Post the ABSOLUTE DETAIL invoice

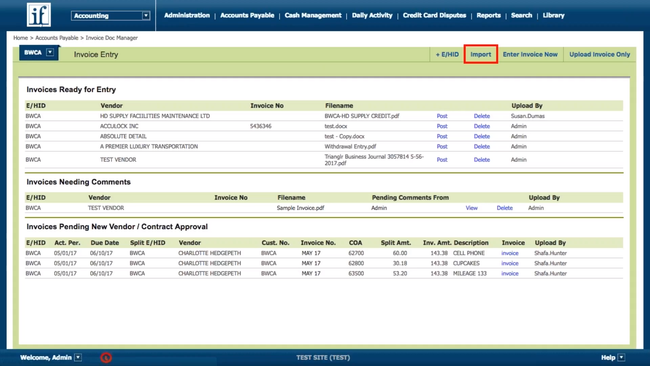coord(442,136)
